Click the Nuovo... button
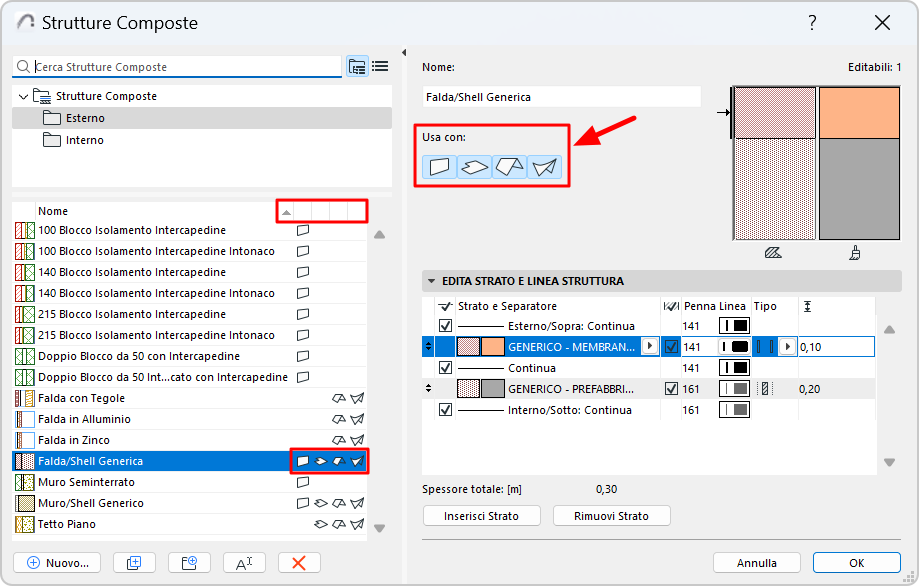Image resolution: width=919 pixels, height=586 pixels. click(57, 563)
